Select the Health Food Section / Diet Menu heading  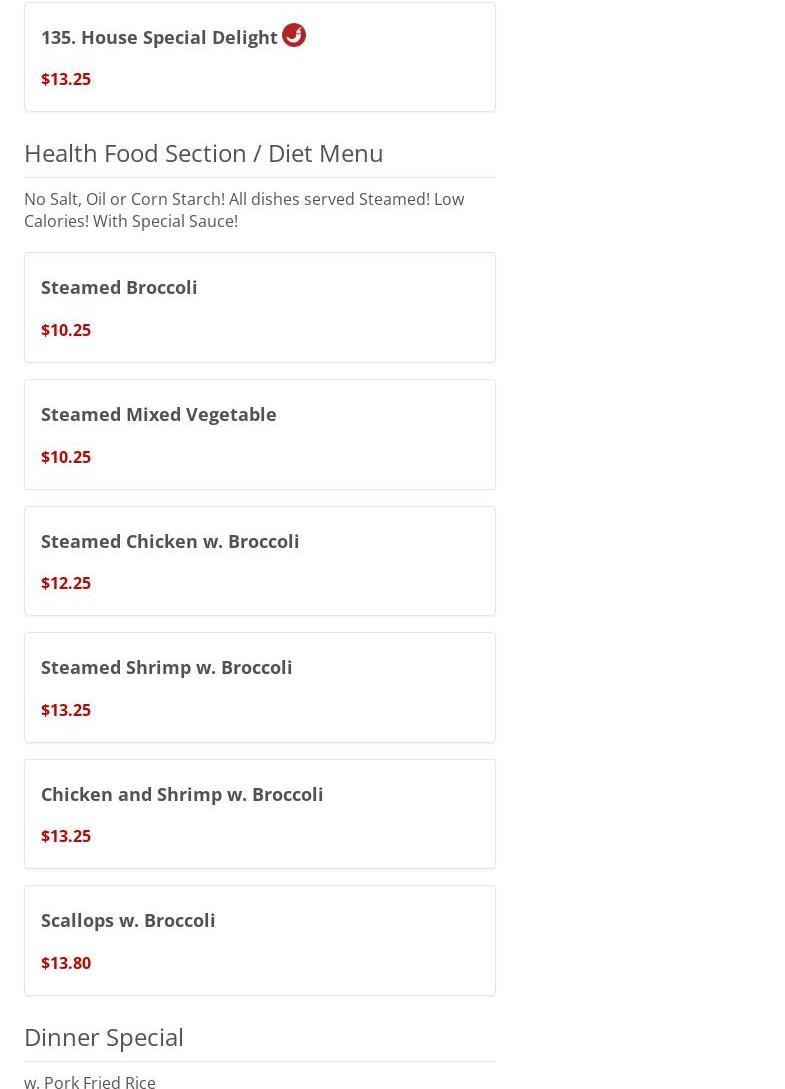203,153
